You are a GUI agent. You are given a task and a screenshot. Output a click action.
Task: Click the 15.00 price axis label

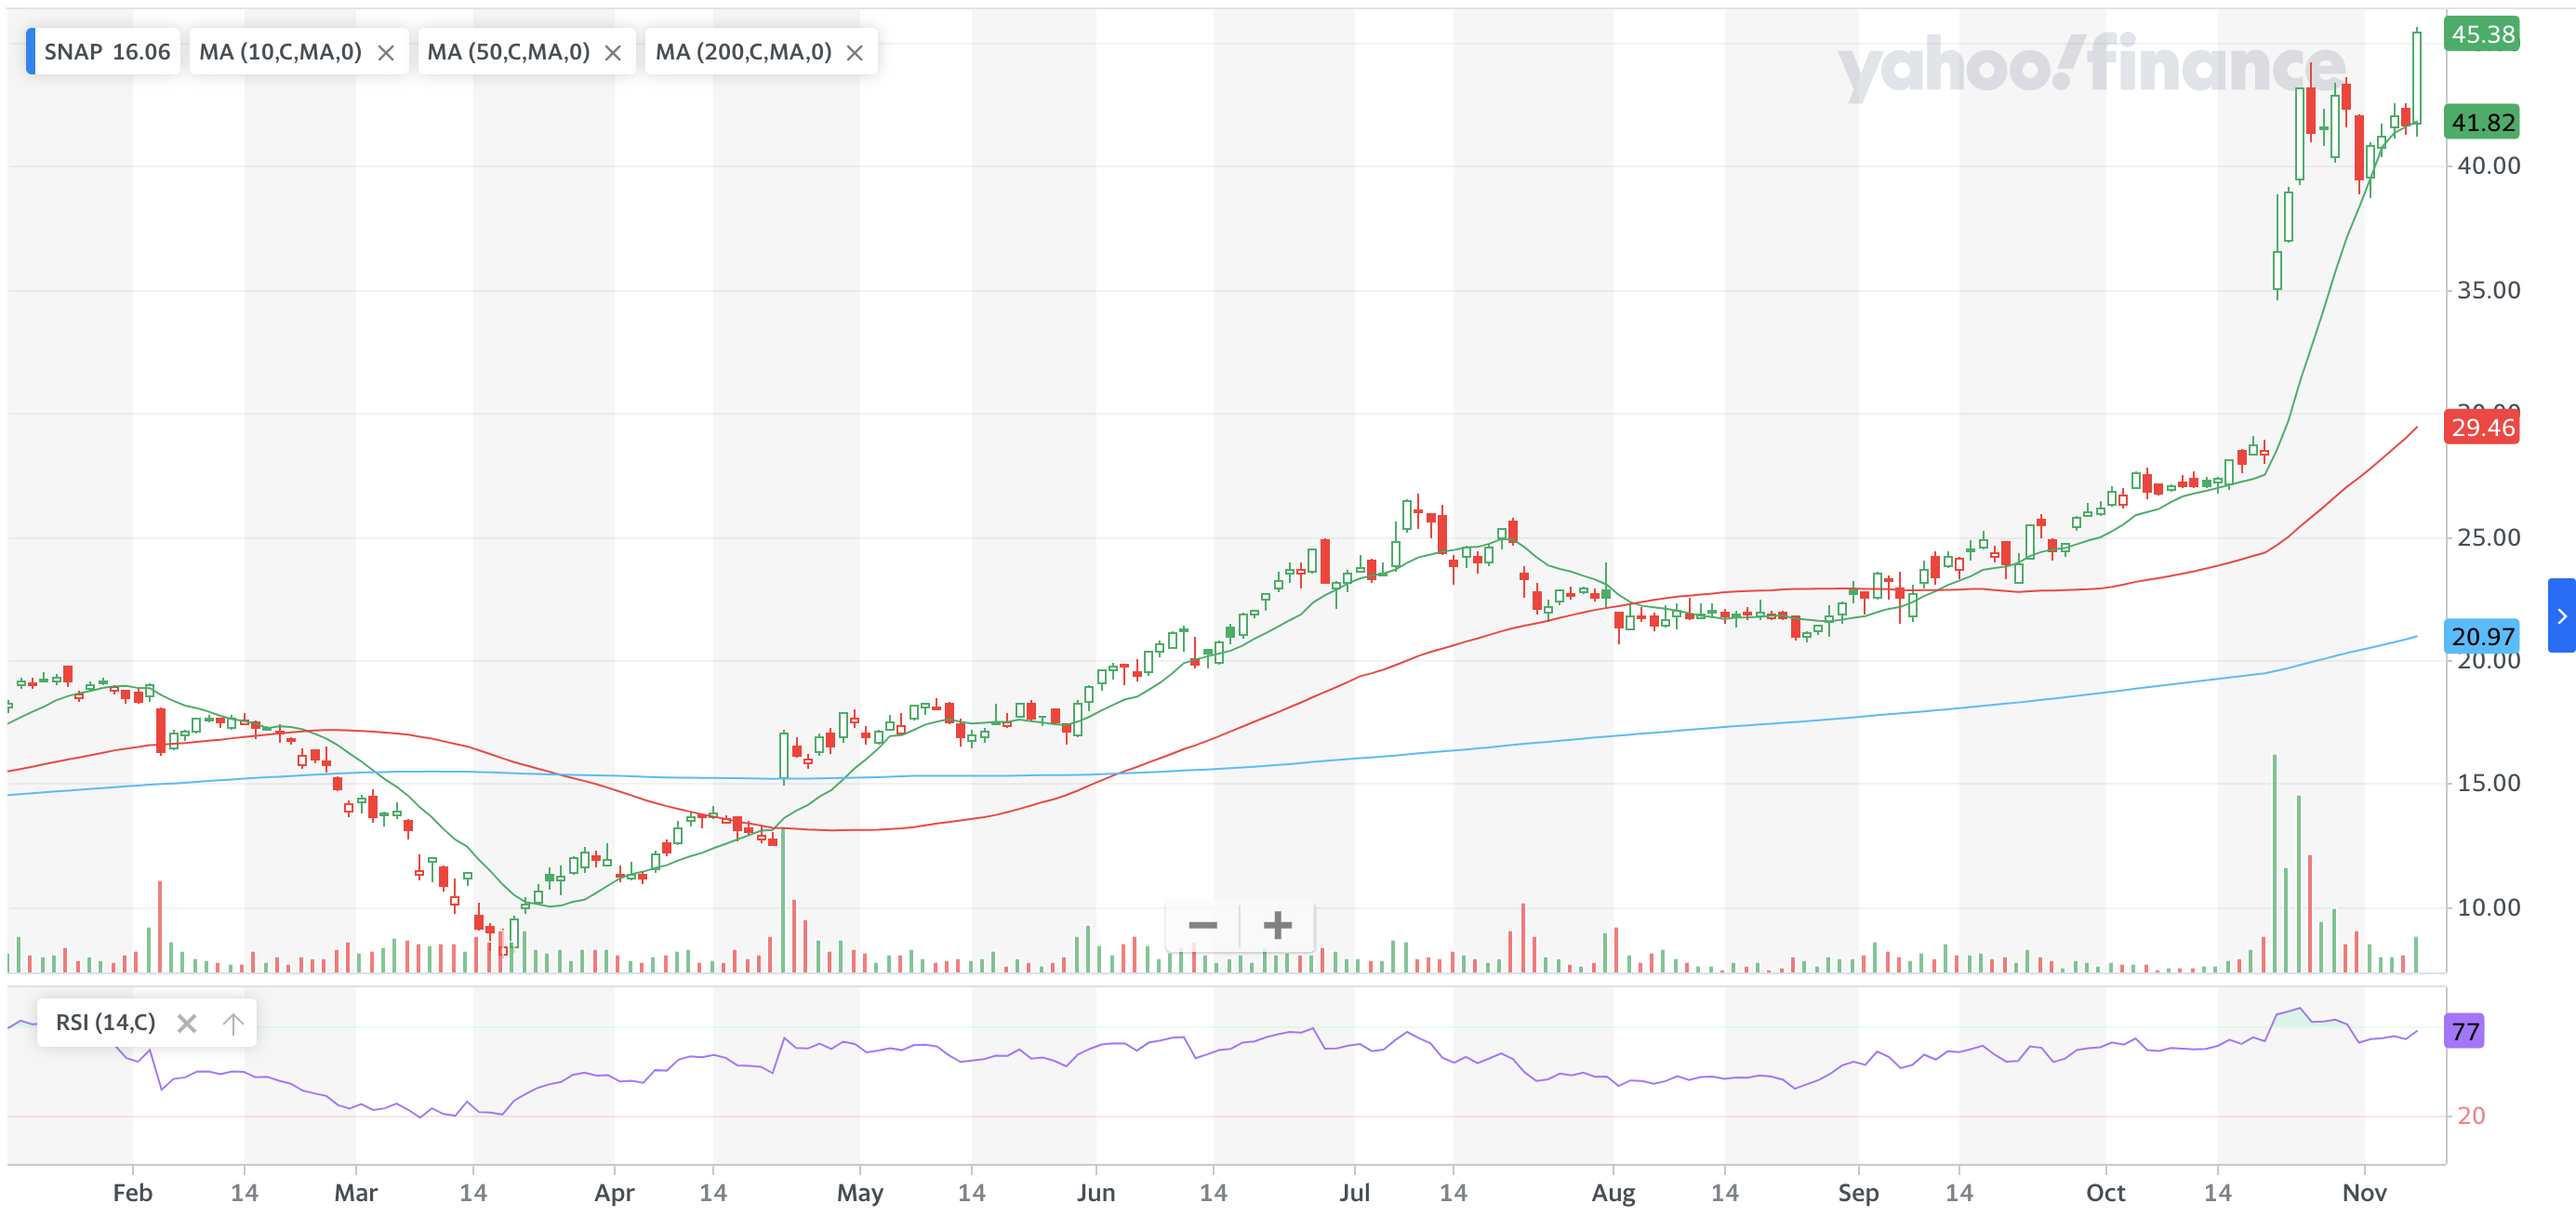[2488, 783]
